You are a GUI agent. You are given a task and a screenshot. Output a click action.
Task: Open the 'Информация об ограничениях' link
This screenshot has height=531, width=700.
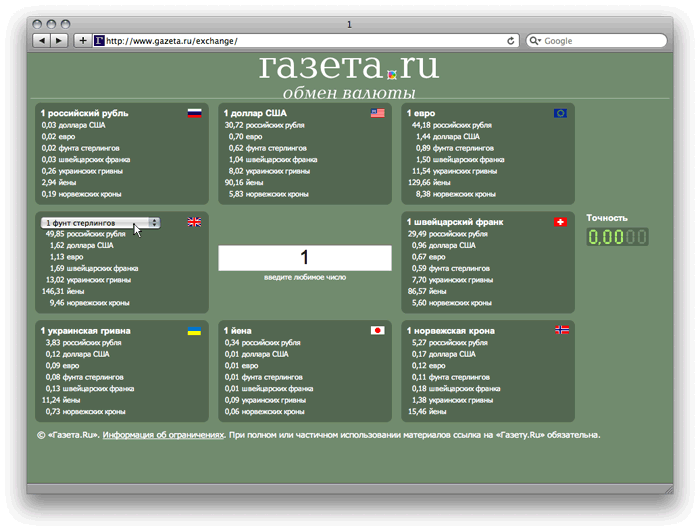click(162, 435)
